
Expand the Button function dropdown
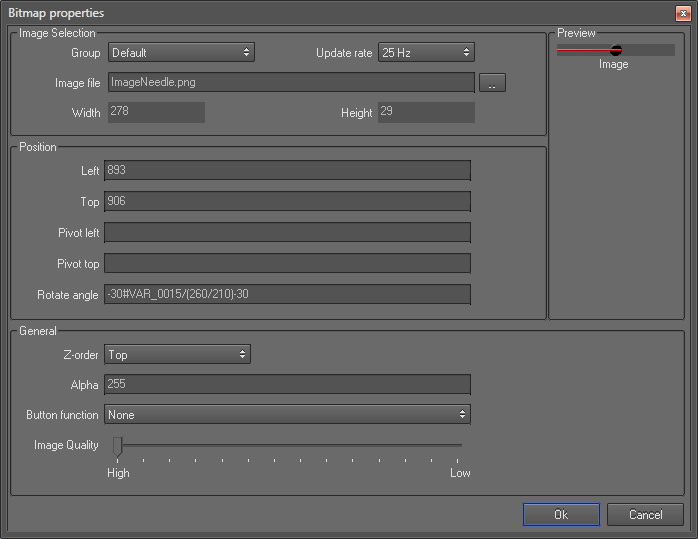pos(287,414)
